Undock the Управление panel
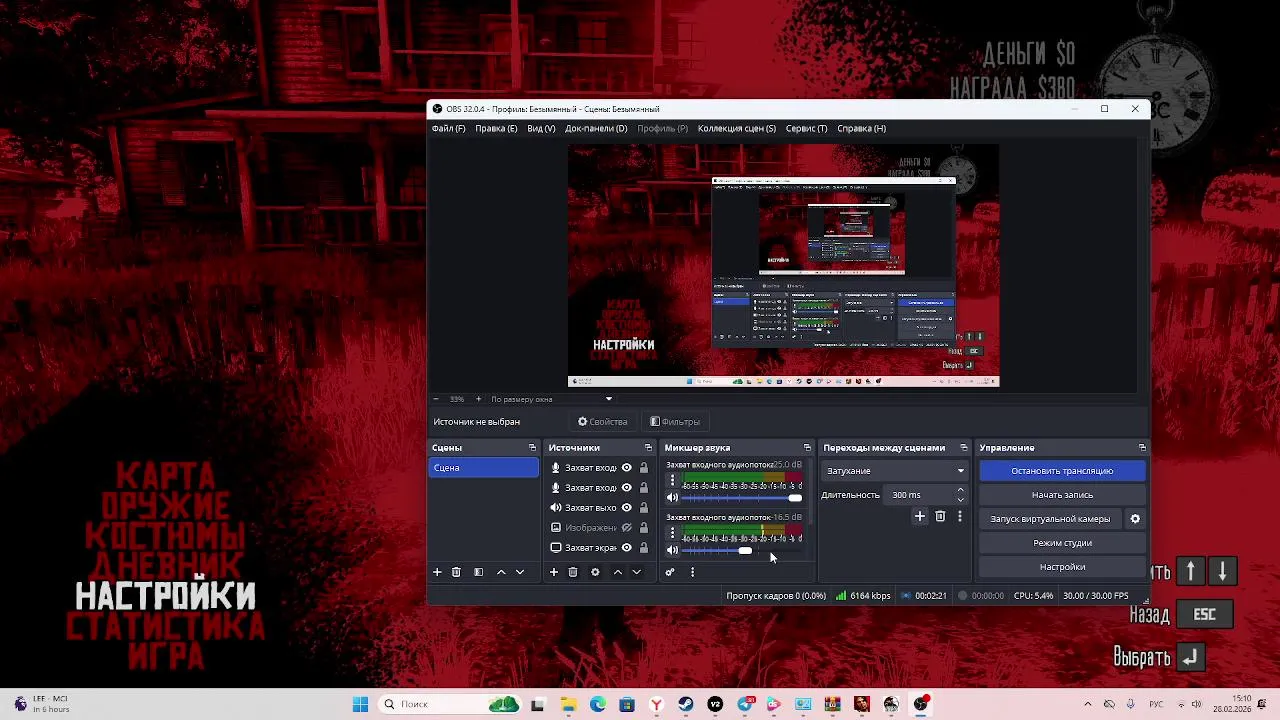The width and height of the screenshot is (1280, 720). tap(1142, 448)
